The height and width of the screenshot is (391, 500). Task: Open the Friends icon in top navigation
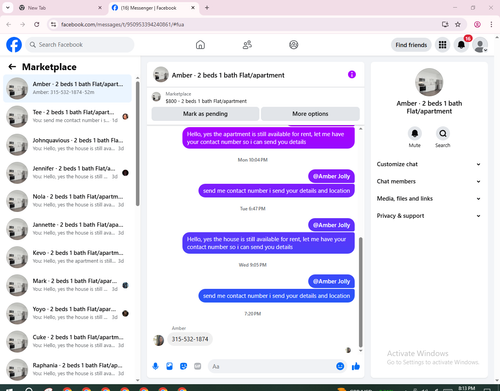click(x=247, y=45)
